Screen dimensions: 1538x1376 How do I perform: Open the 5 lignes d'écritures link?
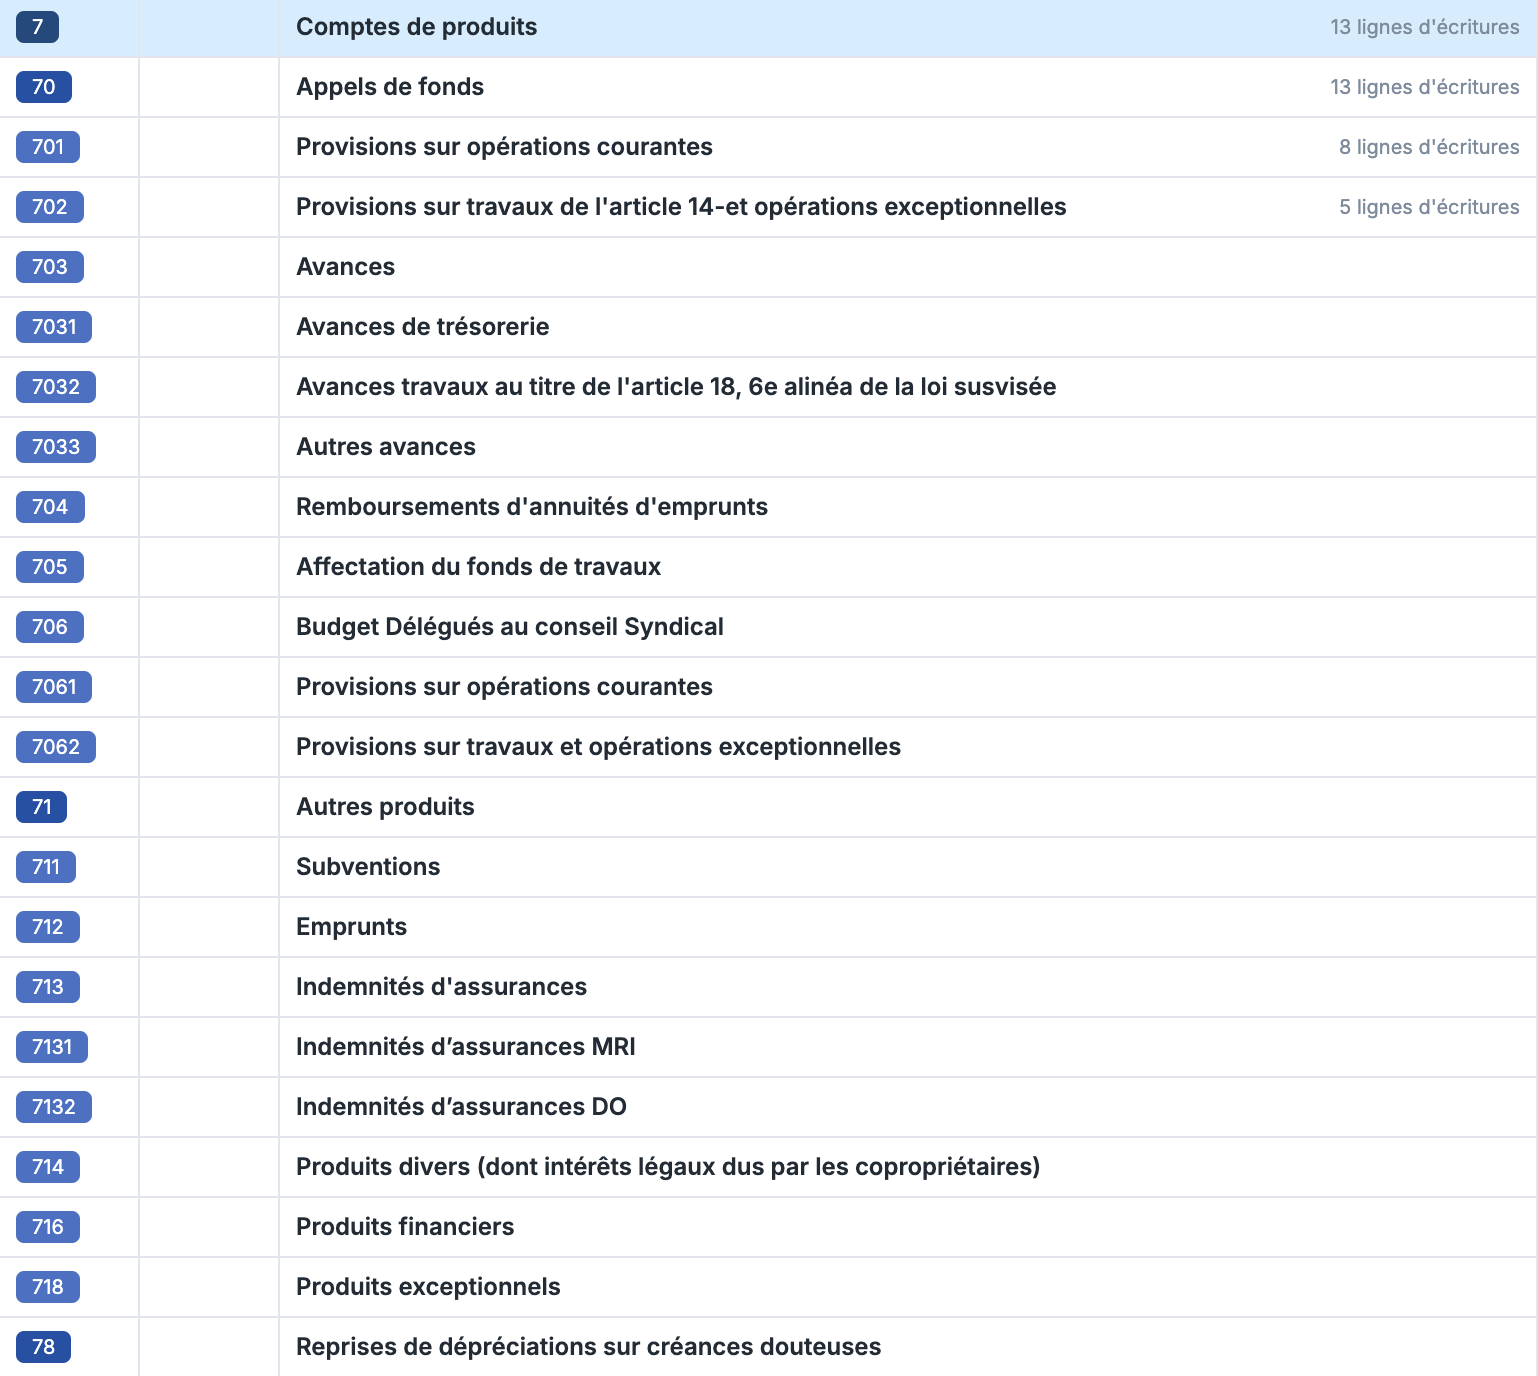pyautogui.click(x=1428, y=207)
